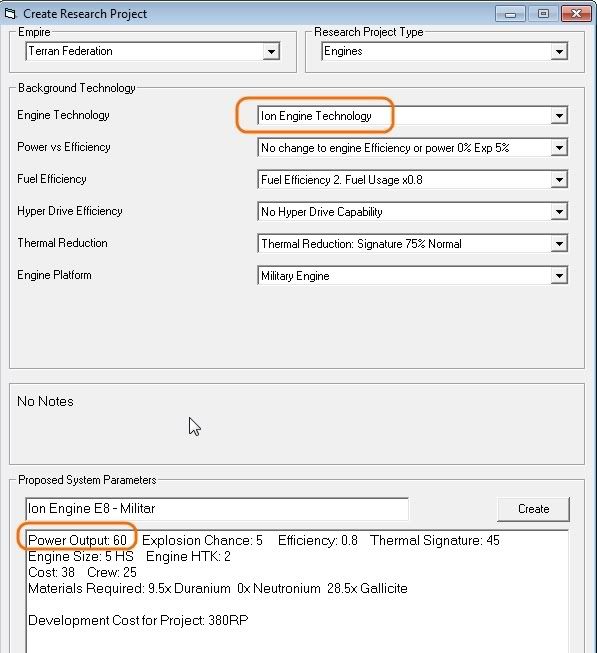This screenshot has width=597, height=653.
Task: Open the Empire dropdown arrow
Action: 271,52
